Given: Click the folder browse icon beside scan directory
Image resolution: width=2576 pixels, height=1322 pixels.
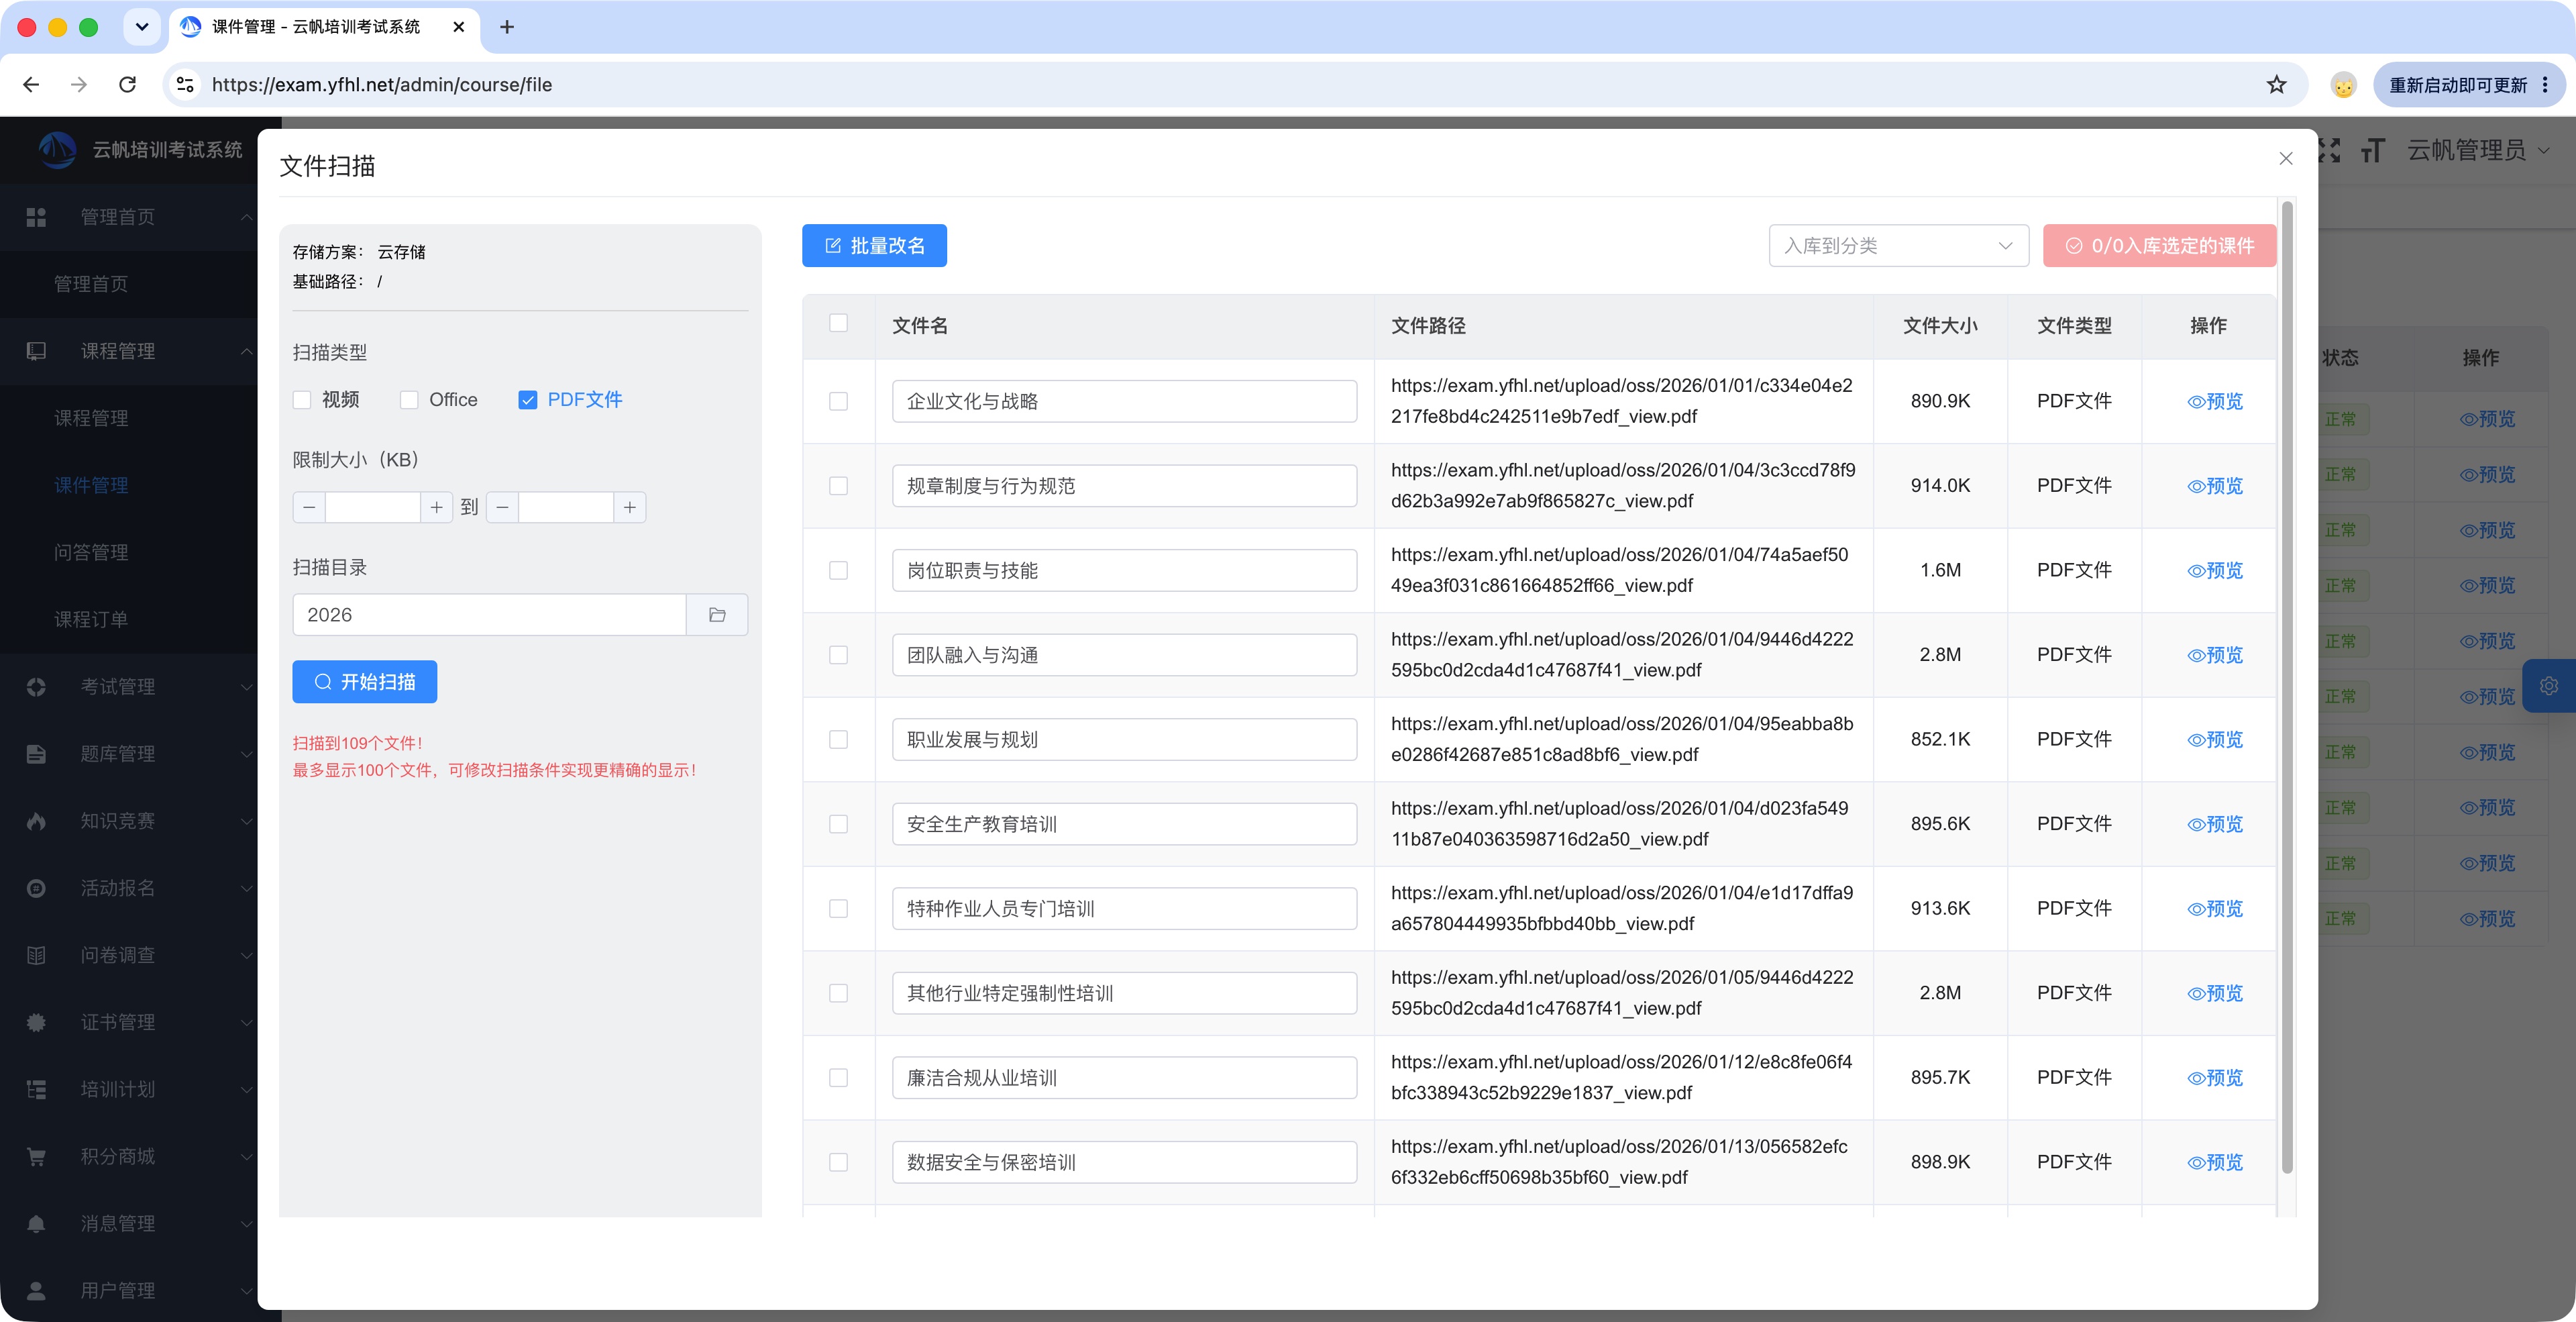Looking at the screenshot, I should 717,615.
